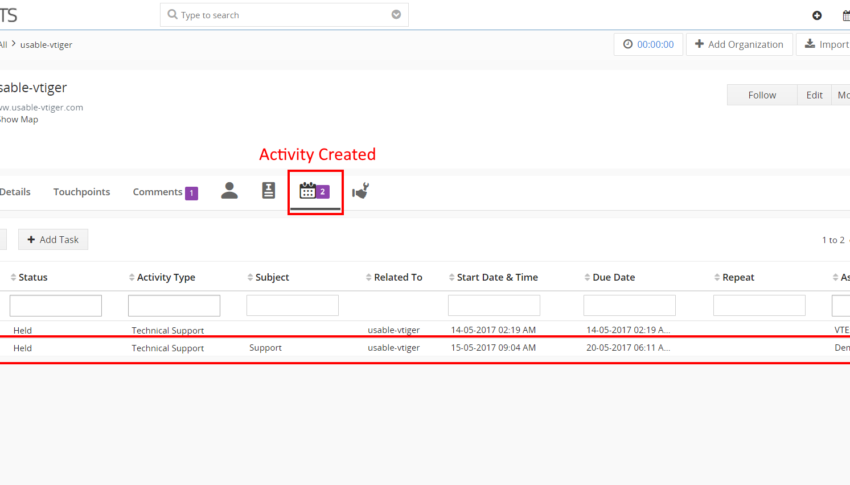Open the contacts person icon tab

229,191
